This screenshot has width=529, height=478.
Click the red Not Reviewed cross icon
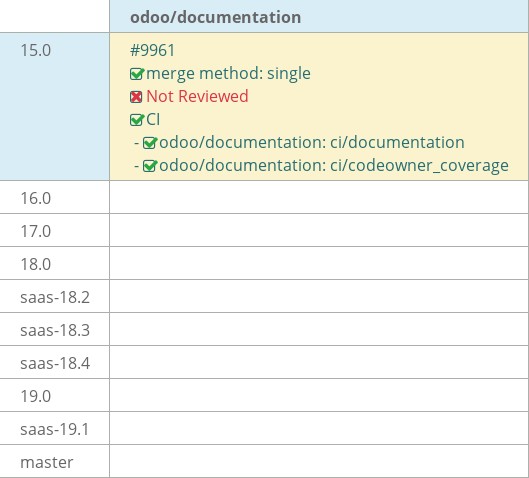[136, 97]
